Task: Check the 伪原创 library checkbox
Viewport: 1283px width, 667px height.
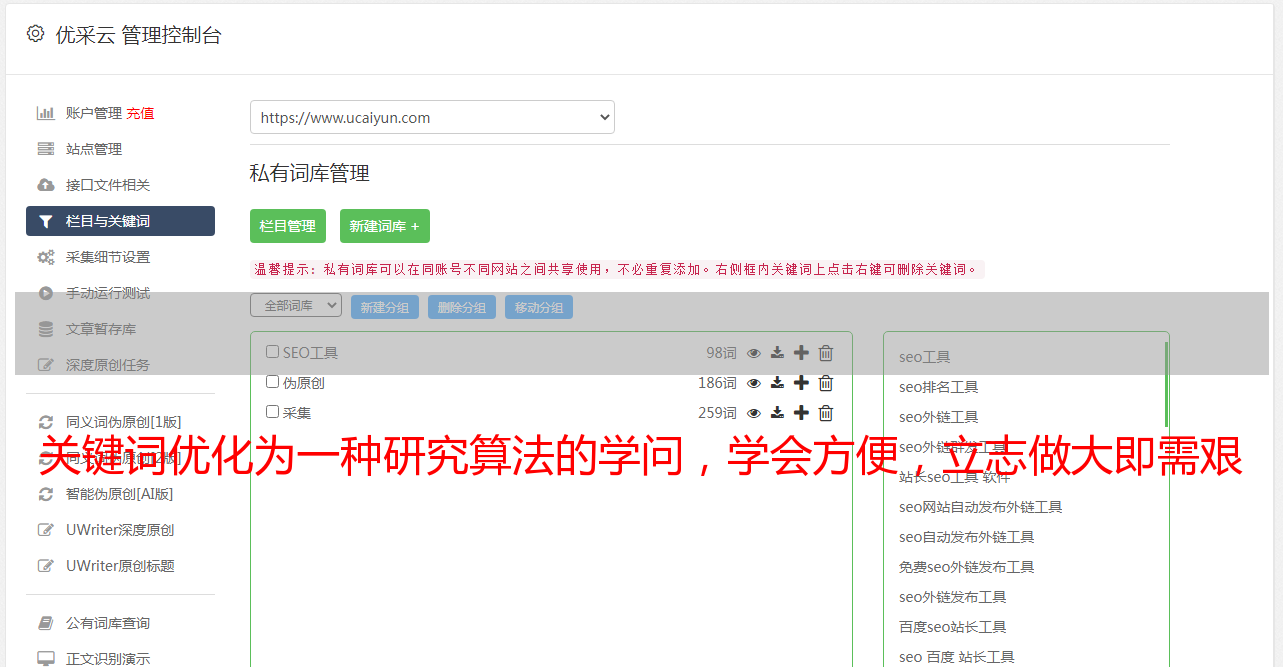Action: pos(272,382)
